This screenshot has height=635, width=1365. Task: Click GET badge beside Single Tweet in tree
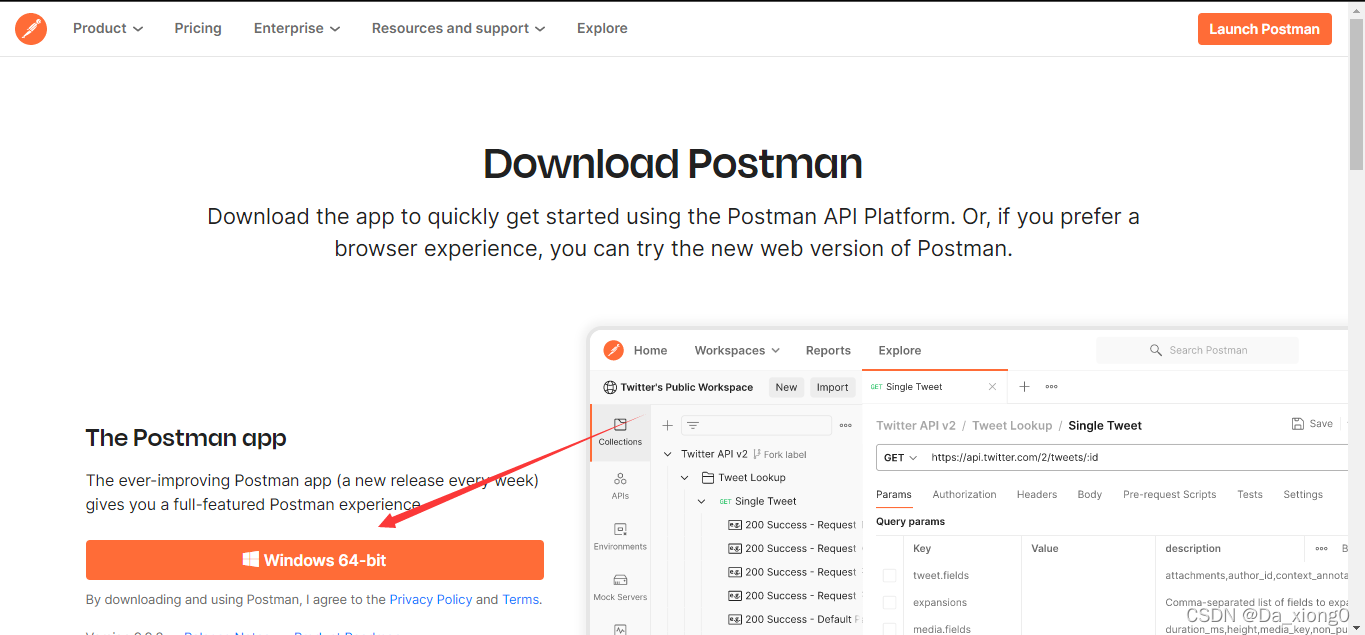(726, 501)
